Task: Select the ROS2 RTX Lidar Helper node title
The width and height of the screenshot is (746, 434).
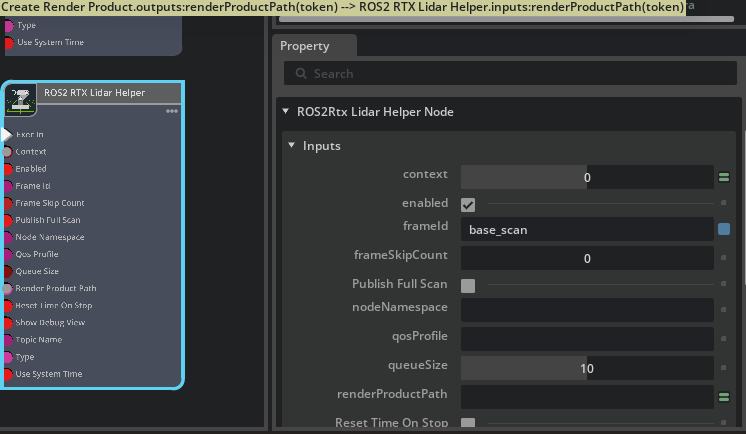Action: [95, 93]
